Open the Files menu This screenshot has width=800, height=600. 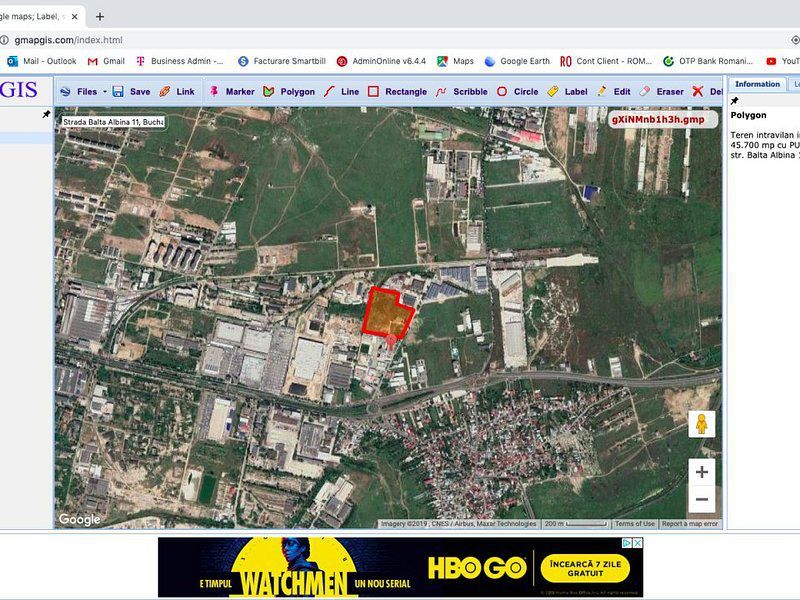point(85,91)
